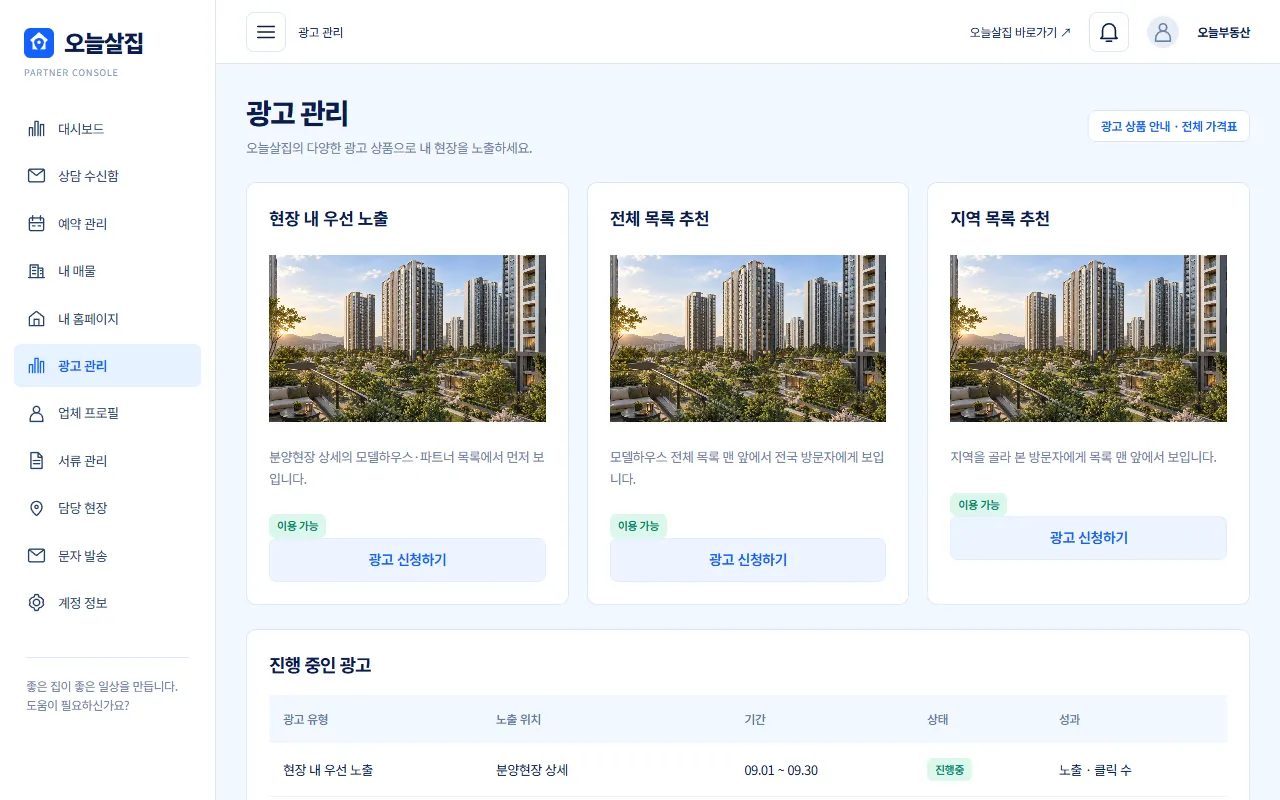The height and width of the screenshot is (800, 1280).
Task: Click the 내 매물 building icon
Action: click(x=37, y=271)
